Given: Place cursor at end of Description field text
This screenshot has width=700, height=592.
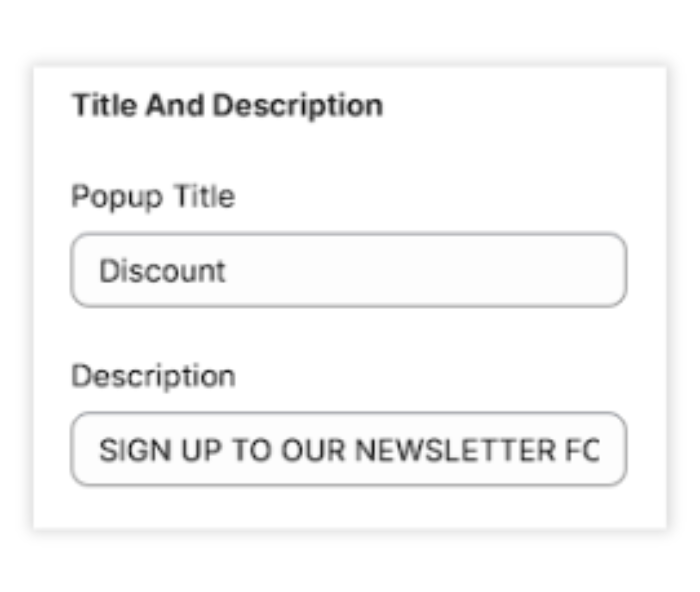Looking at the screenshot, I should 601,449.
